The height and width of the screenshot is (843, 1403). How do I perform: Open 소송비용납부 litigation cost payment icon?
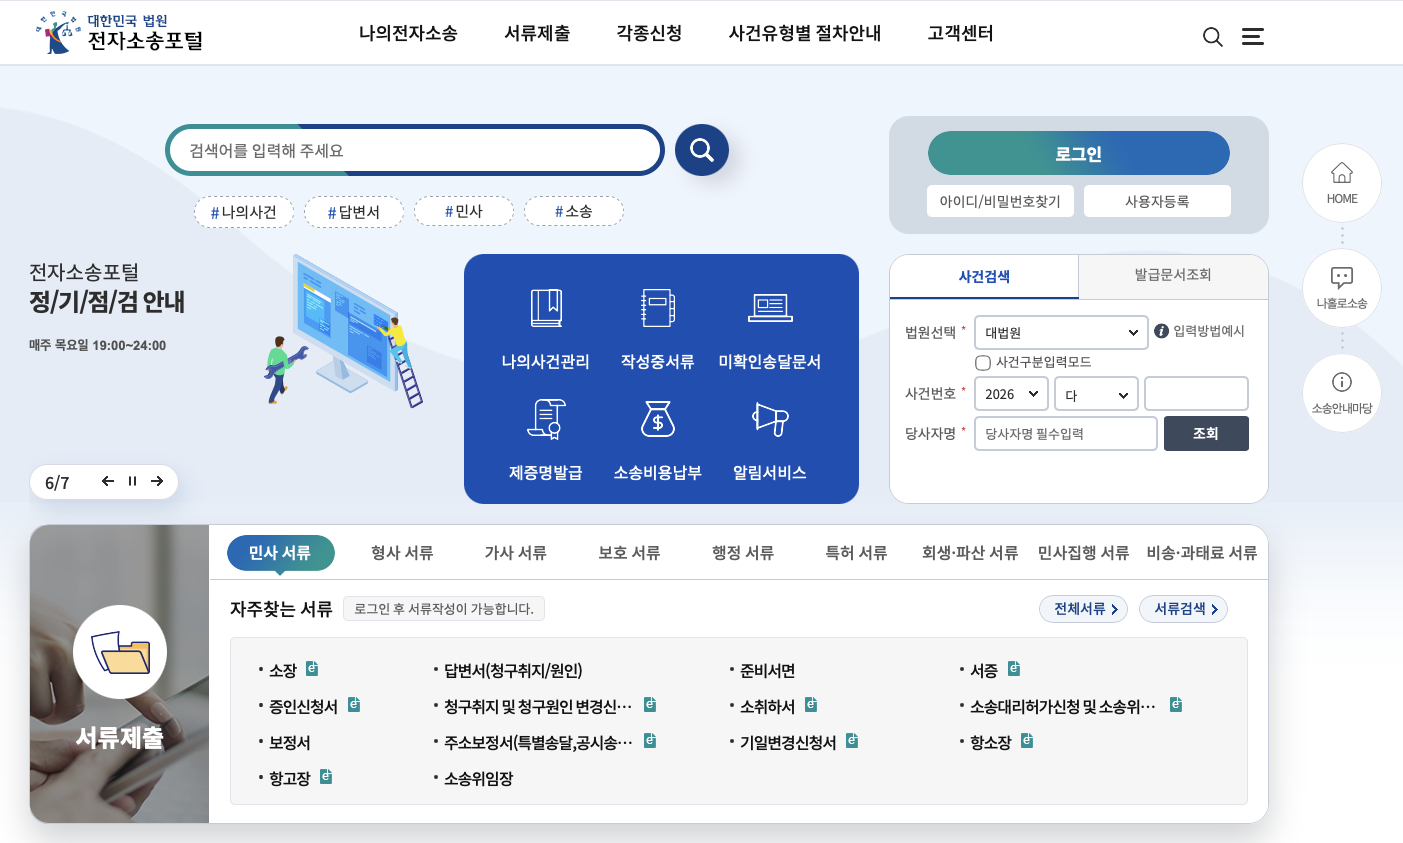(x=659, y=438)
